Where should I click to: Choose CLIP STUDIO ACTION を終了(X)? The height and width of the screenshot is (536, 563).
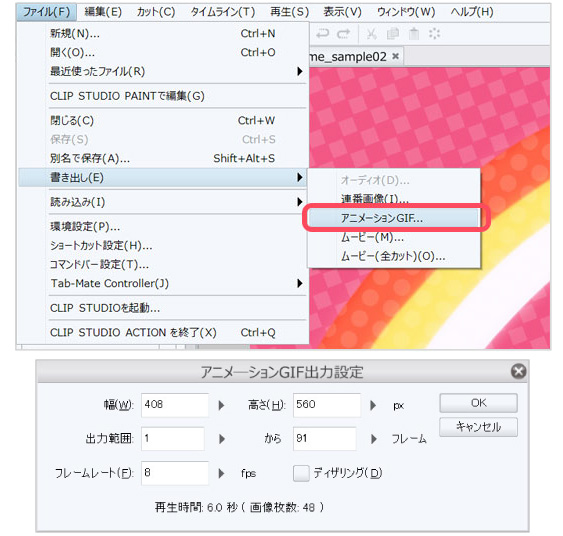163,333
